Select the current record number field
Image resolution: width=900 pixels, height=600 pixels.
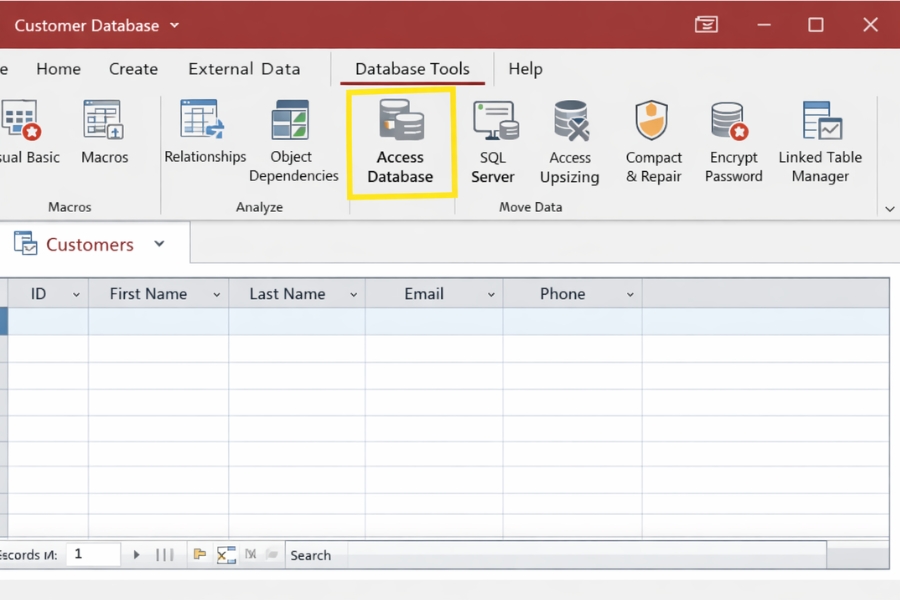click(93, 554)
